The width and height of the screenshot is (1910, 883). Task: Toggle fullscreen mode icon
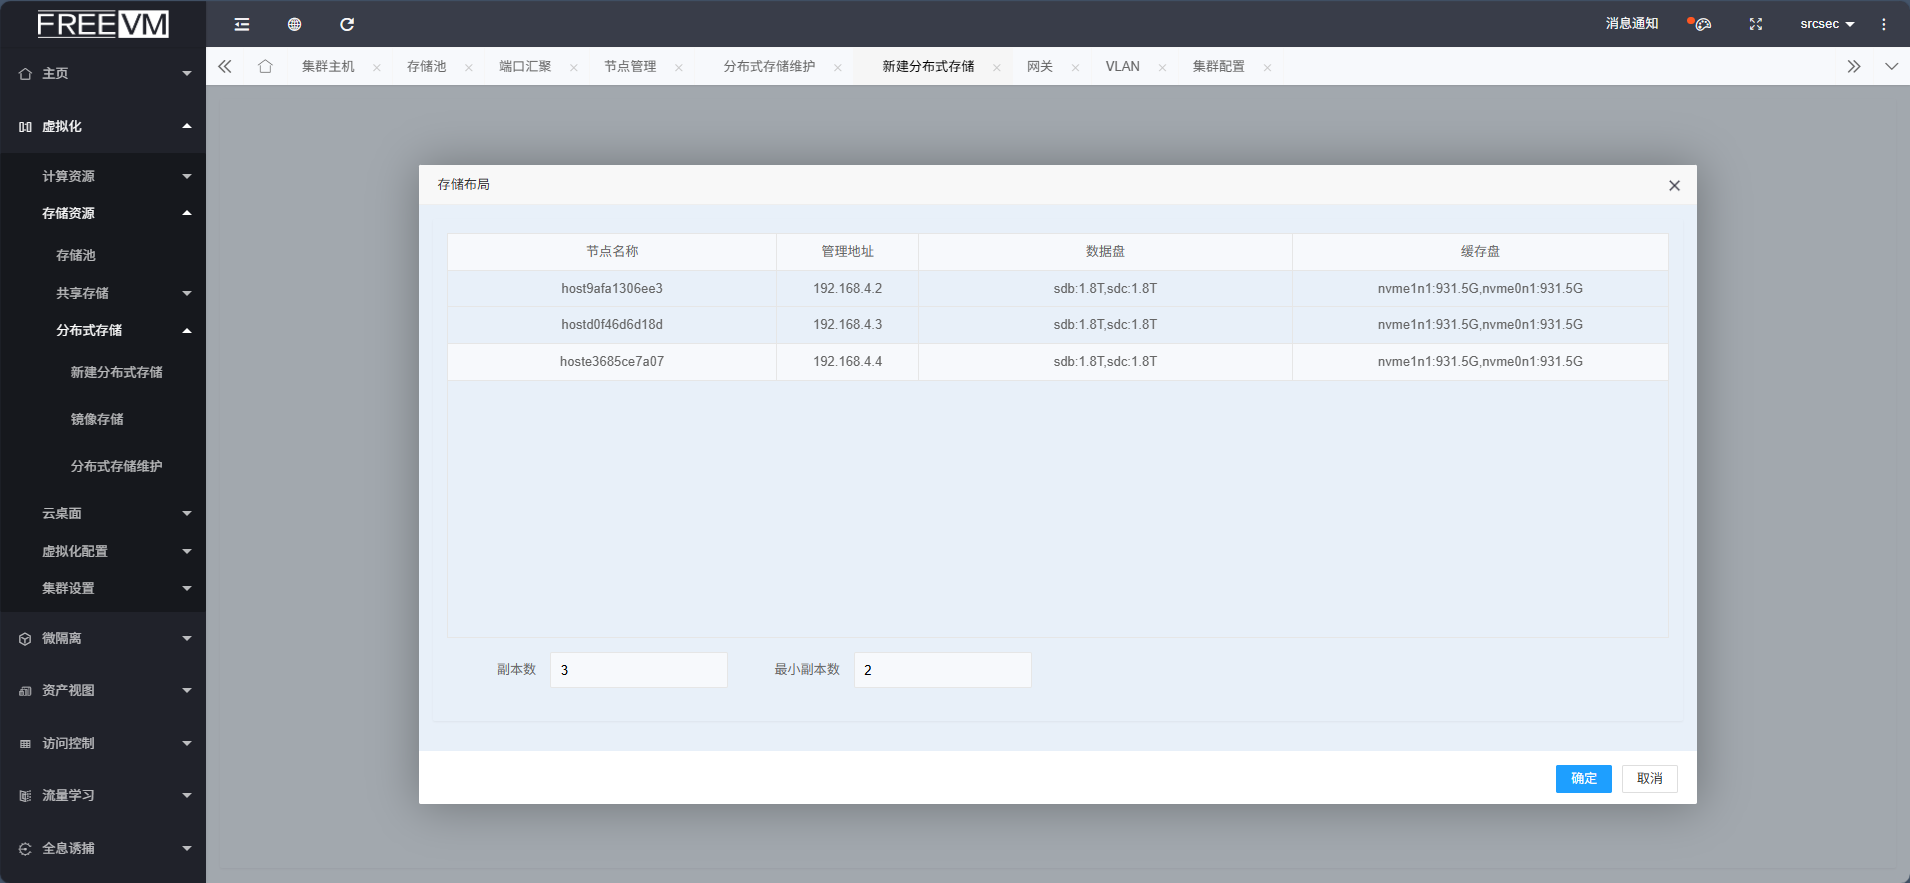tap(1755, 24)
